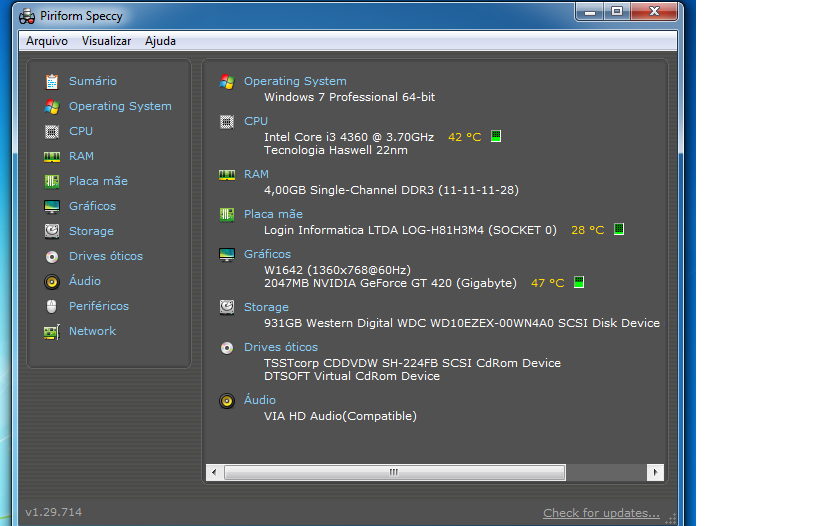Click the Storage heading link in summary
Screen dimensions: 816x526
tap(266, 307)
